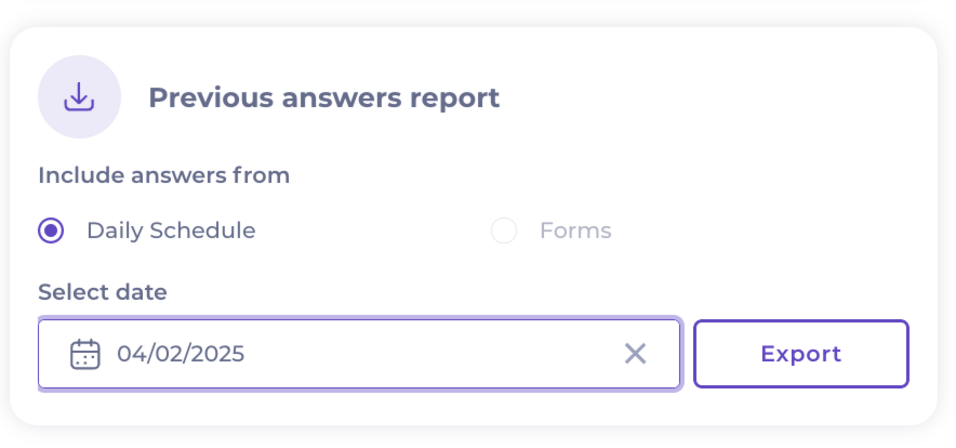Click the "Select date" label
Image resolution: width=956 pixels, height=448 pixels.
[x=103, y=292]
